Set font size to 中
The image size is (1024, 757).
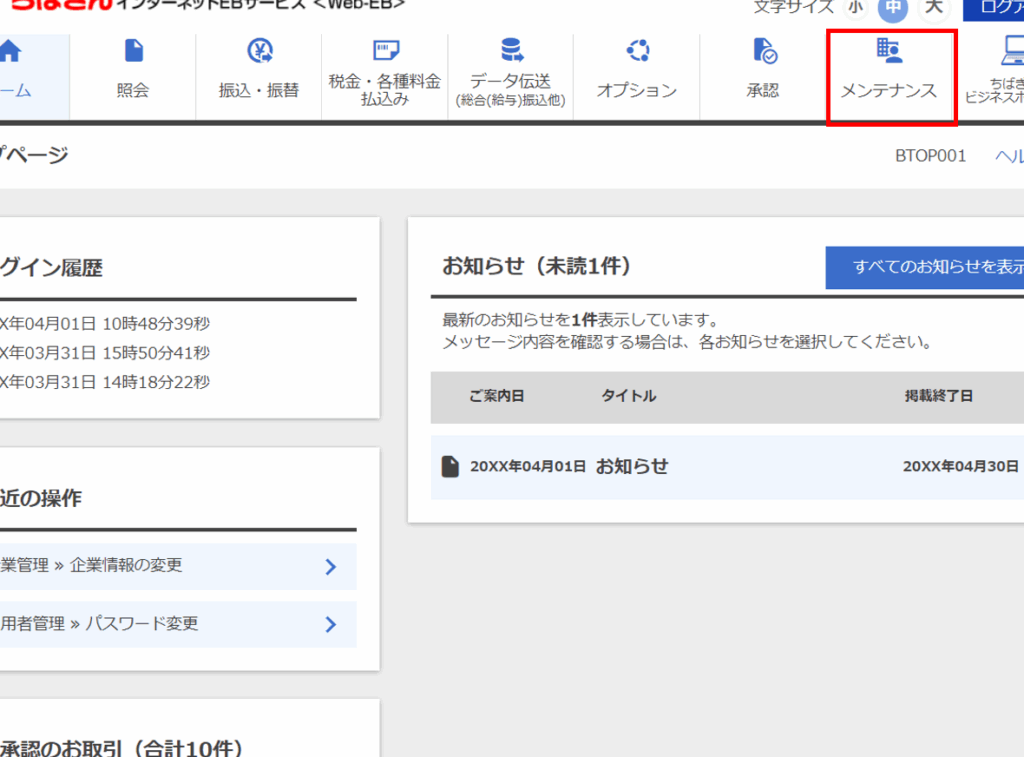(x=893, y=7)
